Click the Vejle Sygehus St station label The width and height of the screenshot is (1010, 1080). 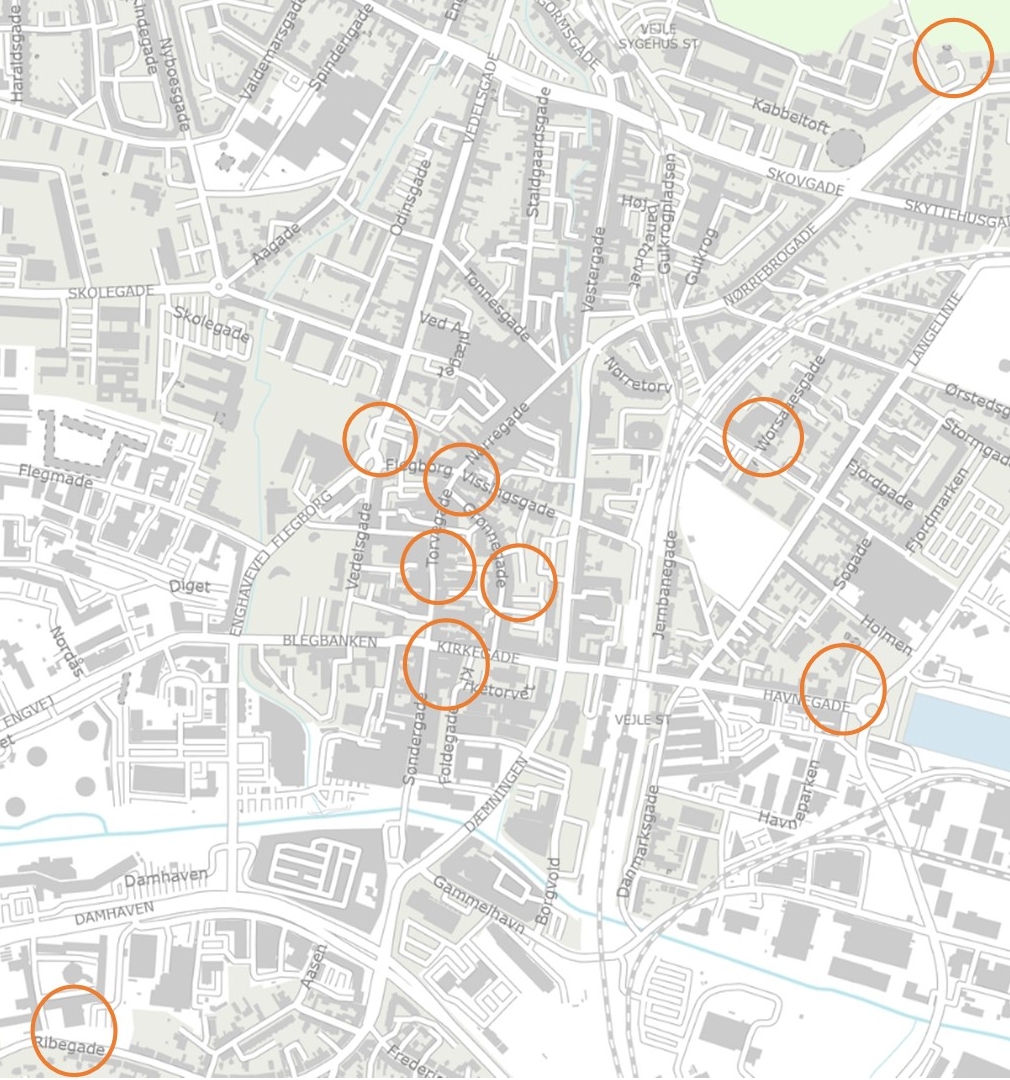659,37
